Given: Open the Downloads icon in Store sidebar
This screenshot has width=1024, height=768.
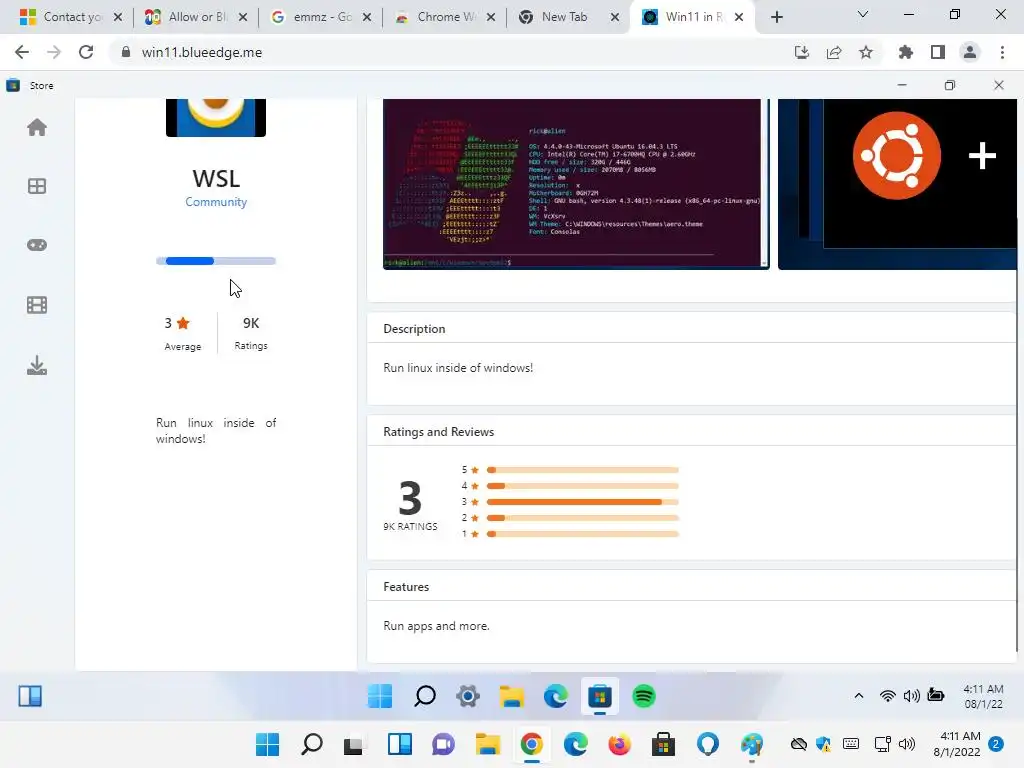Looking at the screenshot, I should click(37, 366).
